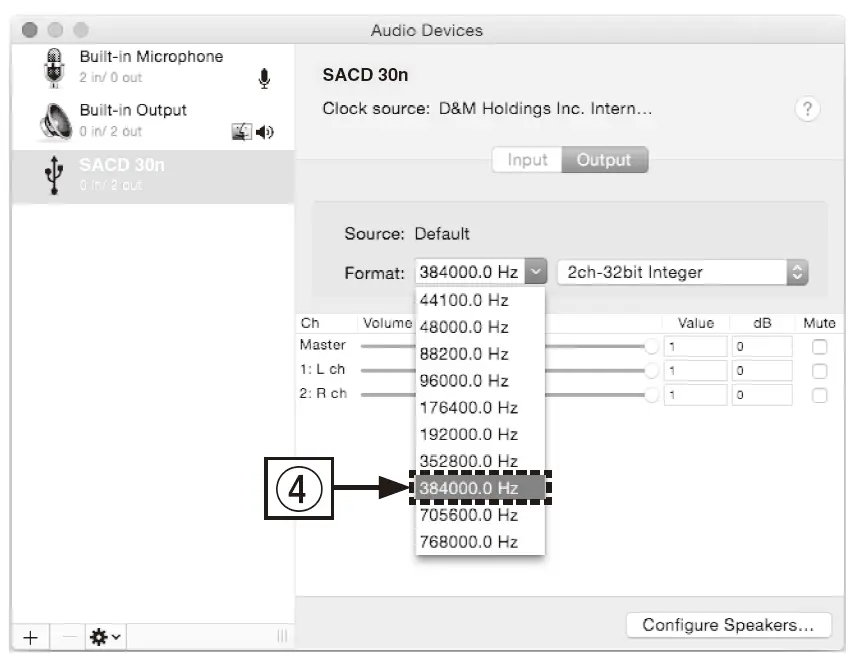Mute the 1: L ch checkbox

click(x=819, y=371)
